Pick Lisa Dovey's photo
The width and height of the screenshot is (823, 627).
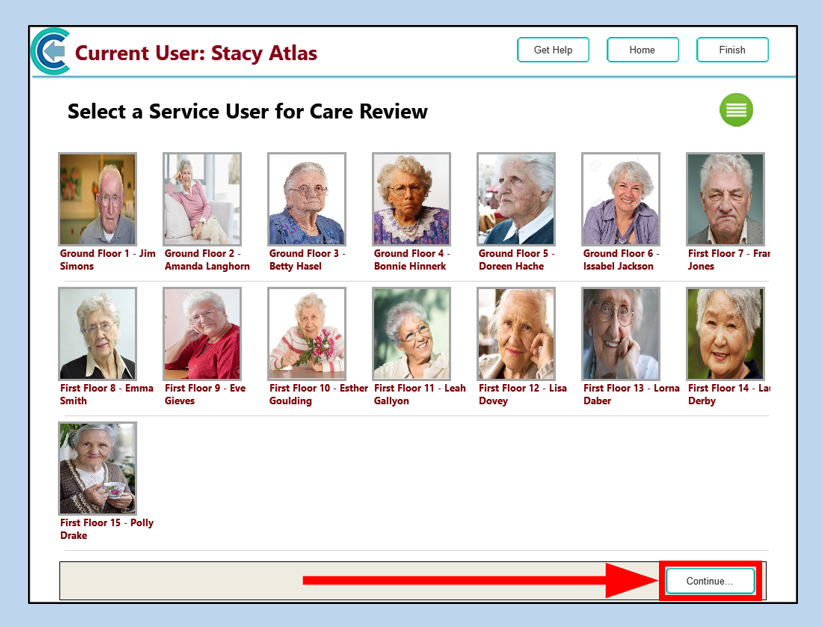pyautogui.click(x=516, y=334)
